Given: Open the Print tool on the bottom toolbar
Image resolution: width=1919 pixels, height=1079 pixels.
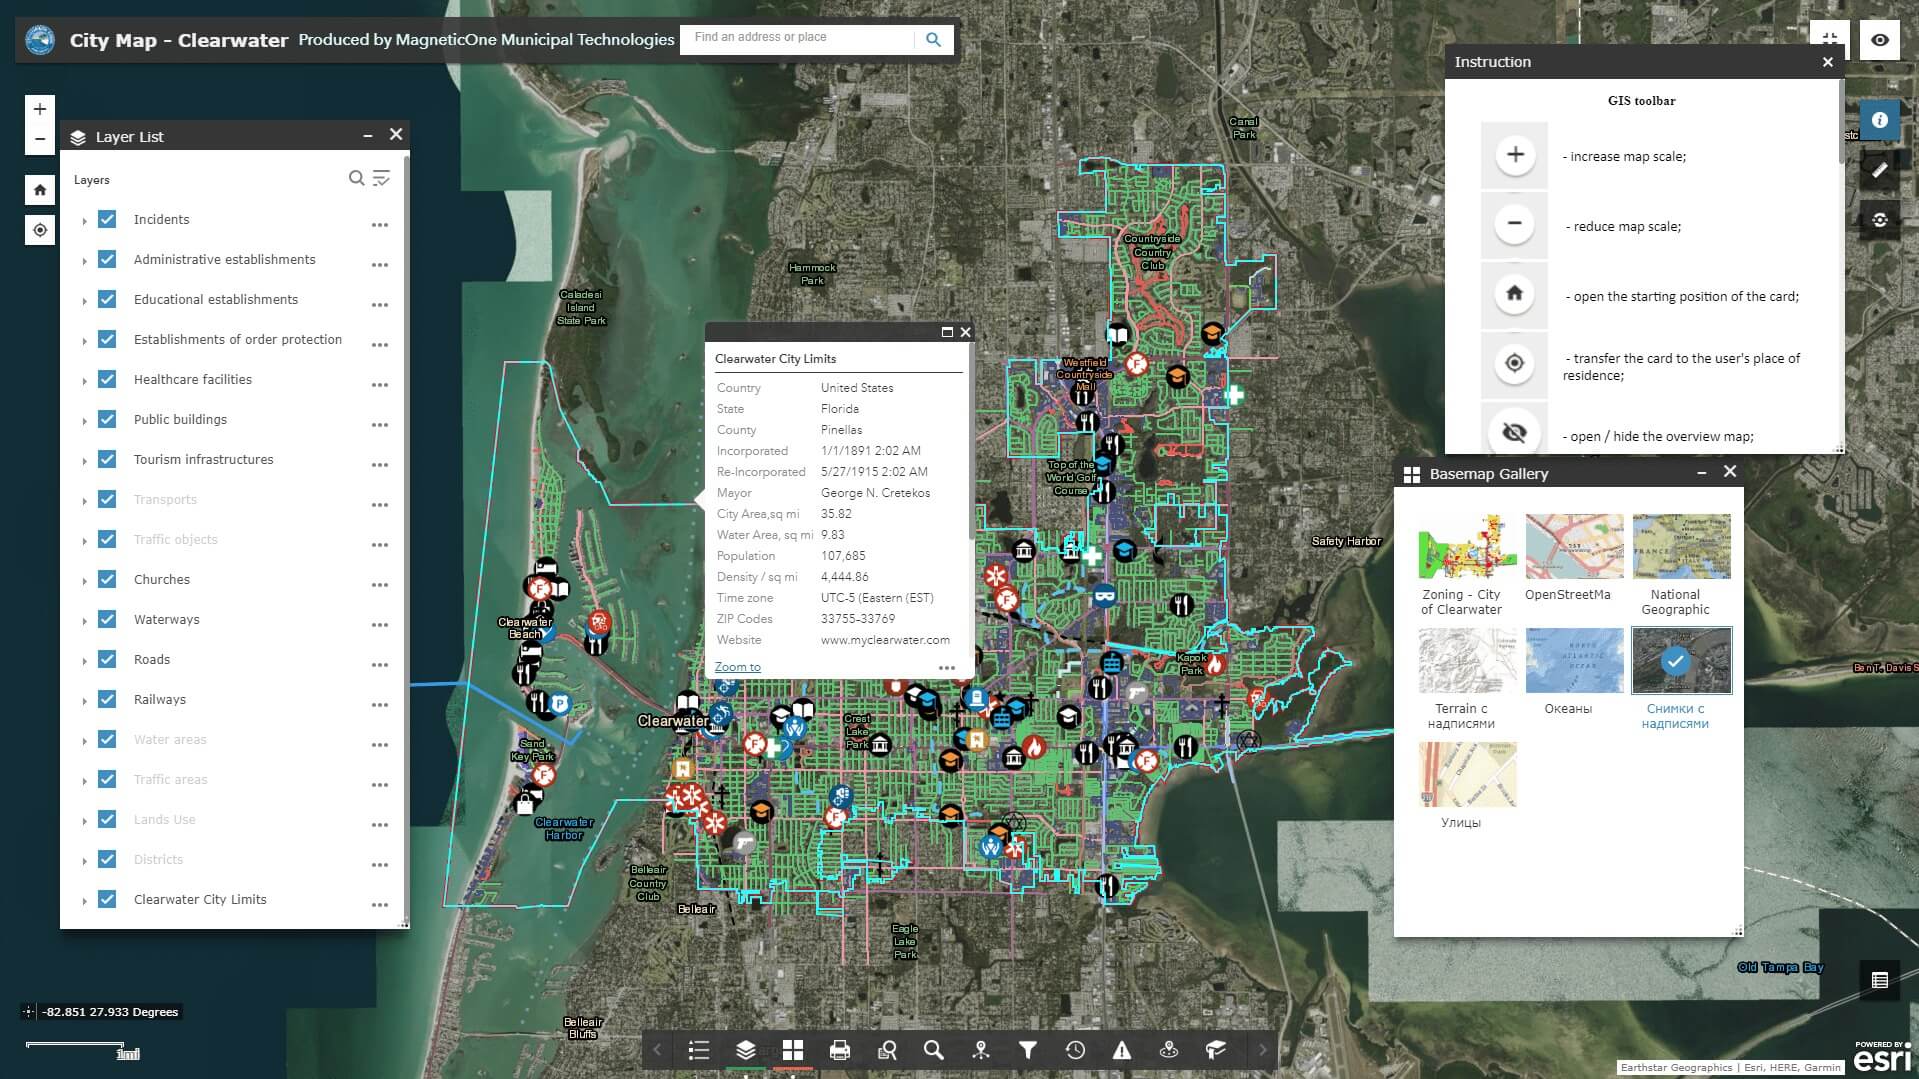Looking at the screenshot, I should click(x=840, y=1050).
